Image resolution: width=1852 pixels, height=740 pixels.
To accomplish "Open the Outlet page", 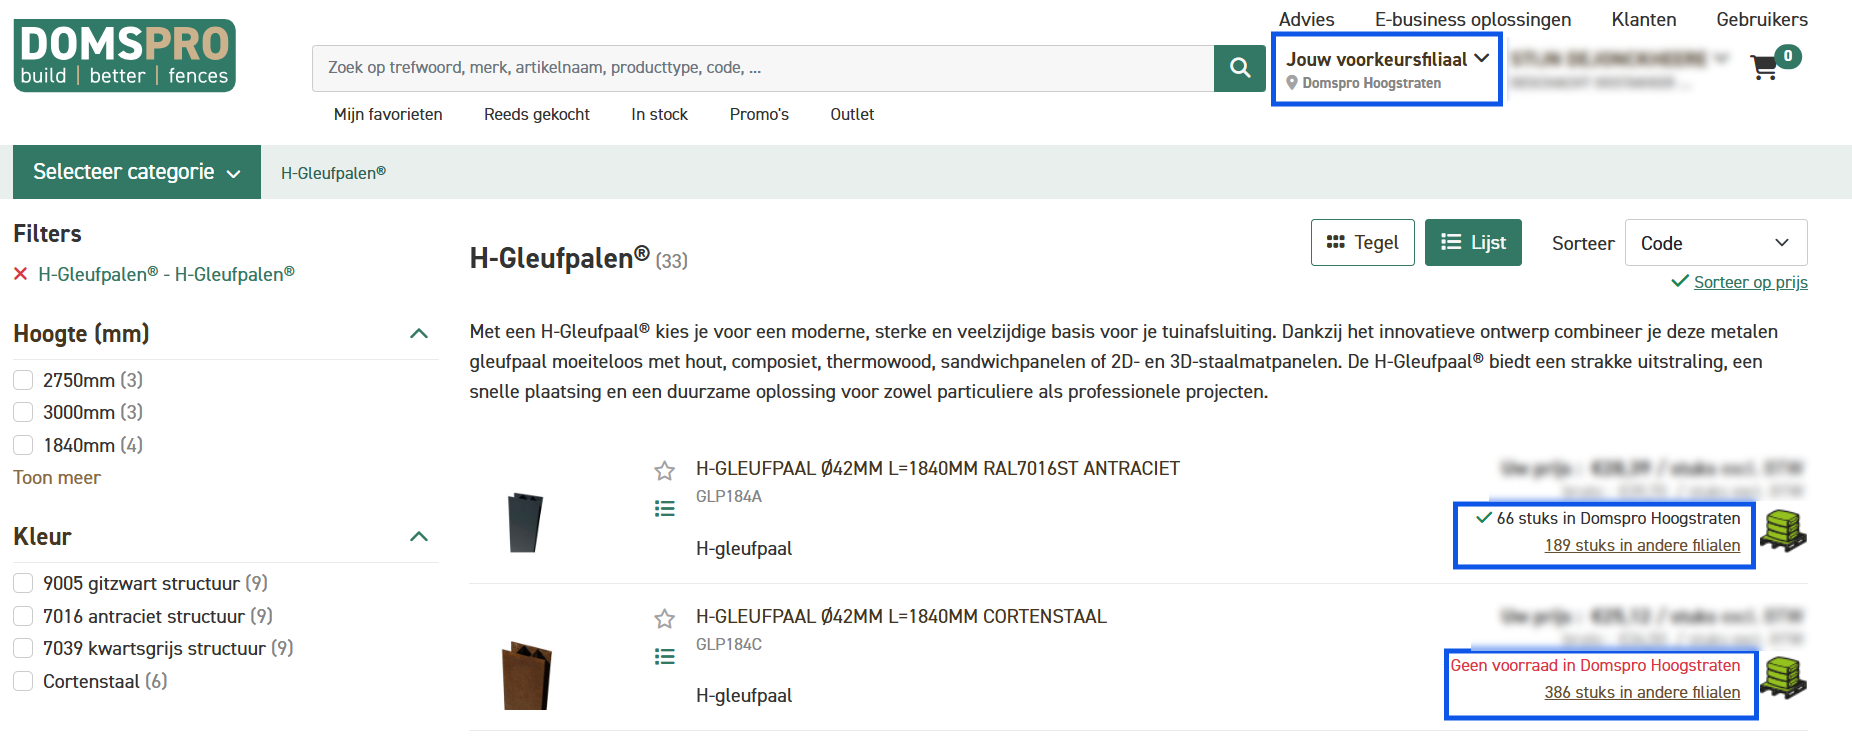I will (x=852, y=114).
